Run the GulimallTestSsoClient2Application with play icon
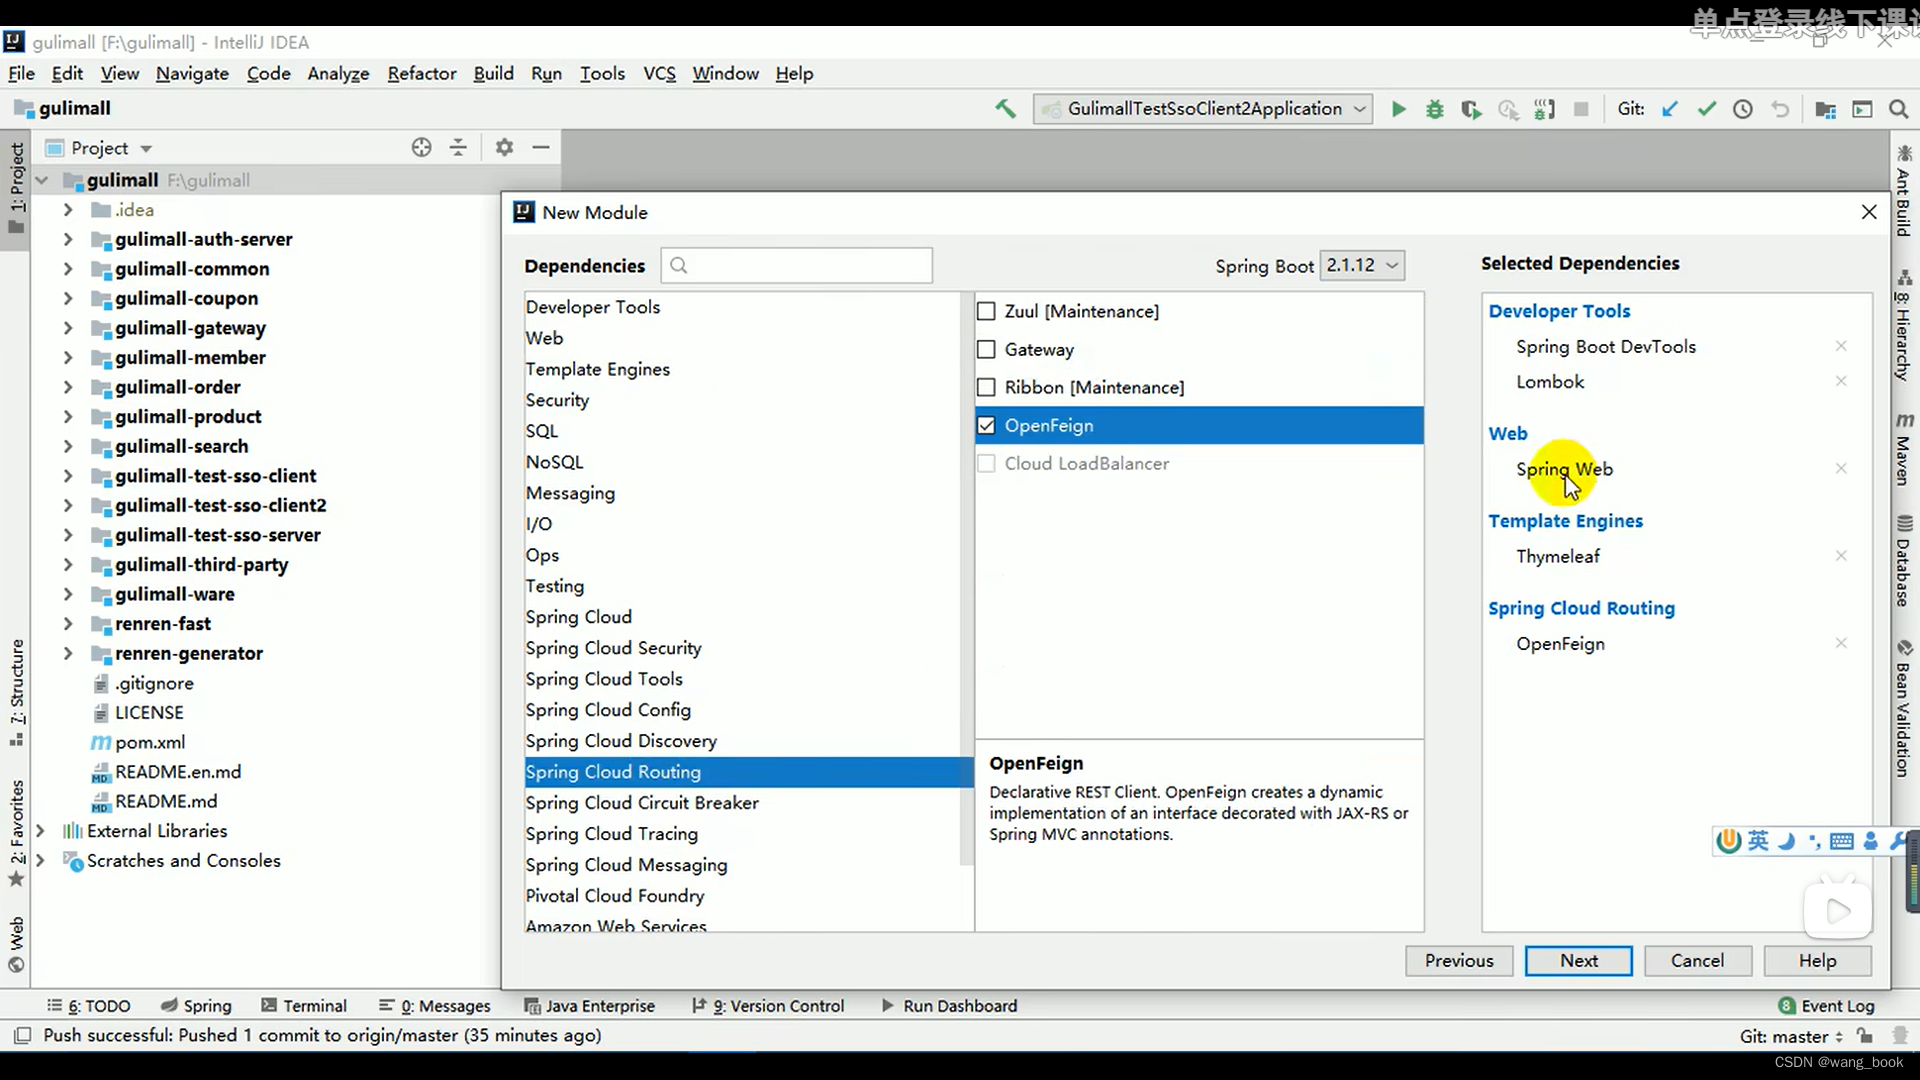Screen dimensions: 1920x1080 point(1398,109)
